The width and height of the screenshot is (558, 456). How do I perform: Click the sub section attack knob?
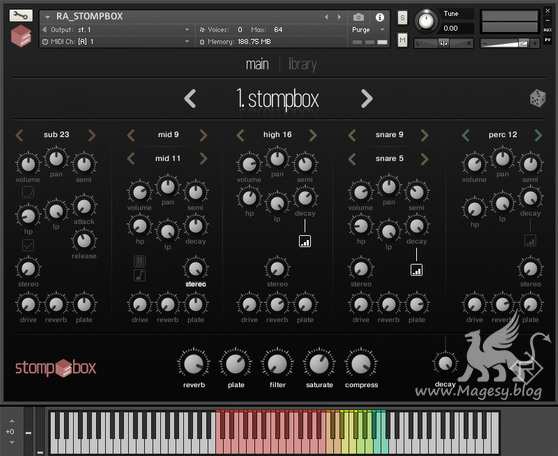[84, 206]
